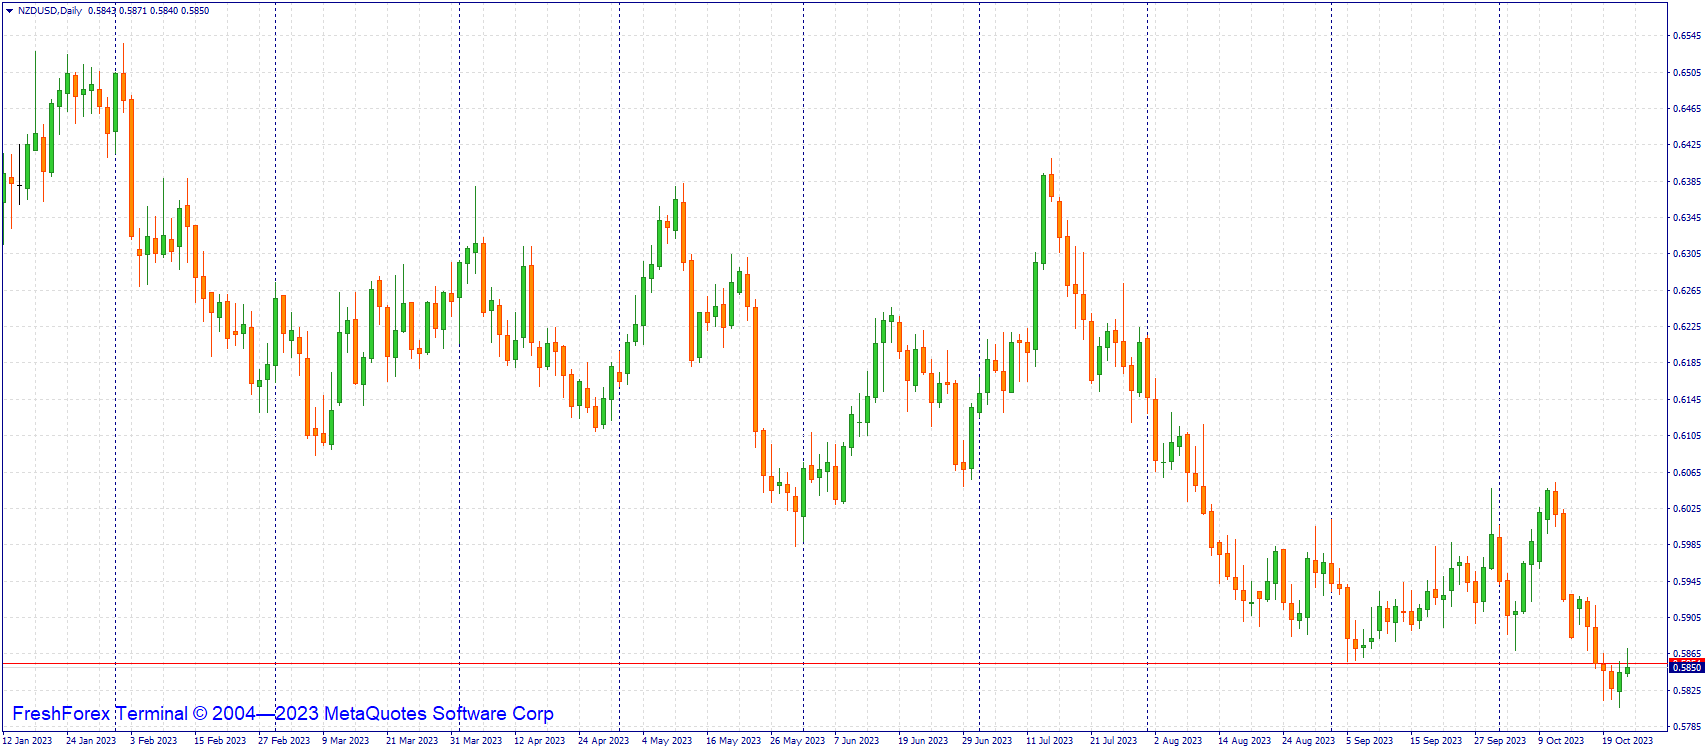
Task: Click the 2 Aug 2023 date label
Action: tap(1178, 741)
